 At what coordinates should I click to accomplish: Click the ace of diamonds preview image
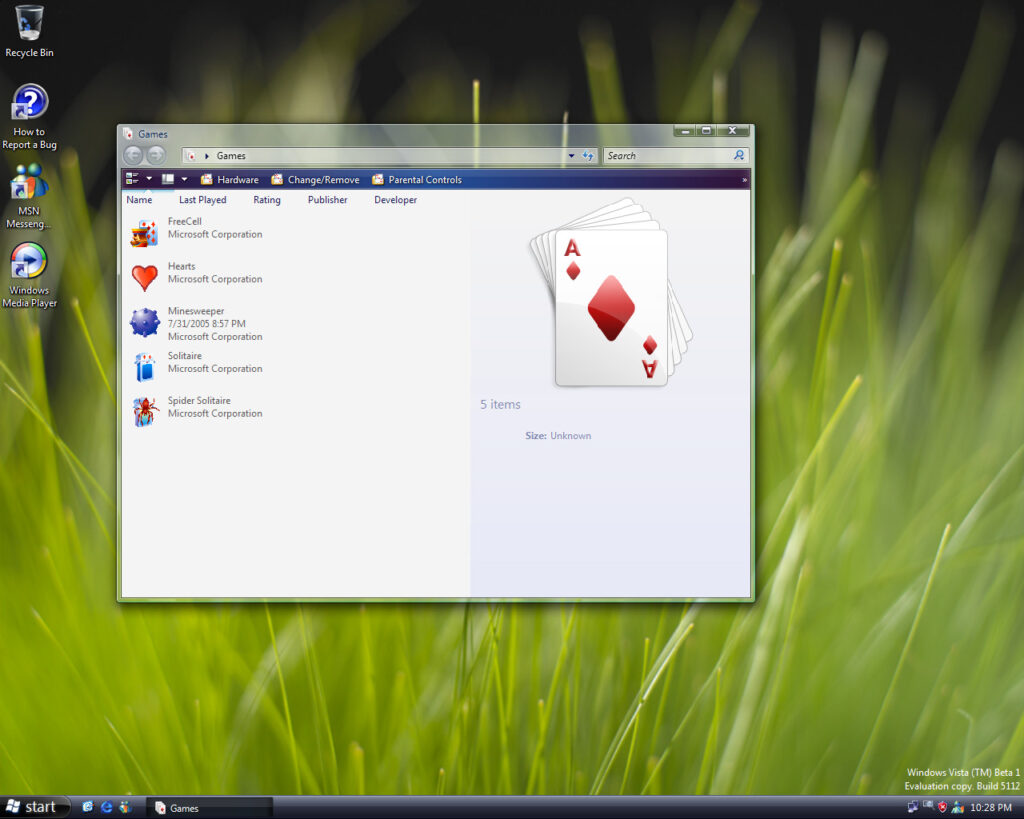611,294
